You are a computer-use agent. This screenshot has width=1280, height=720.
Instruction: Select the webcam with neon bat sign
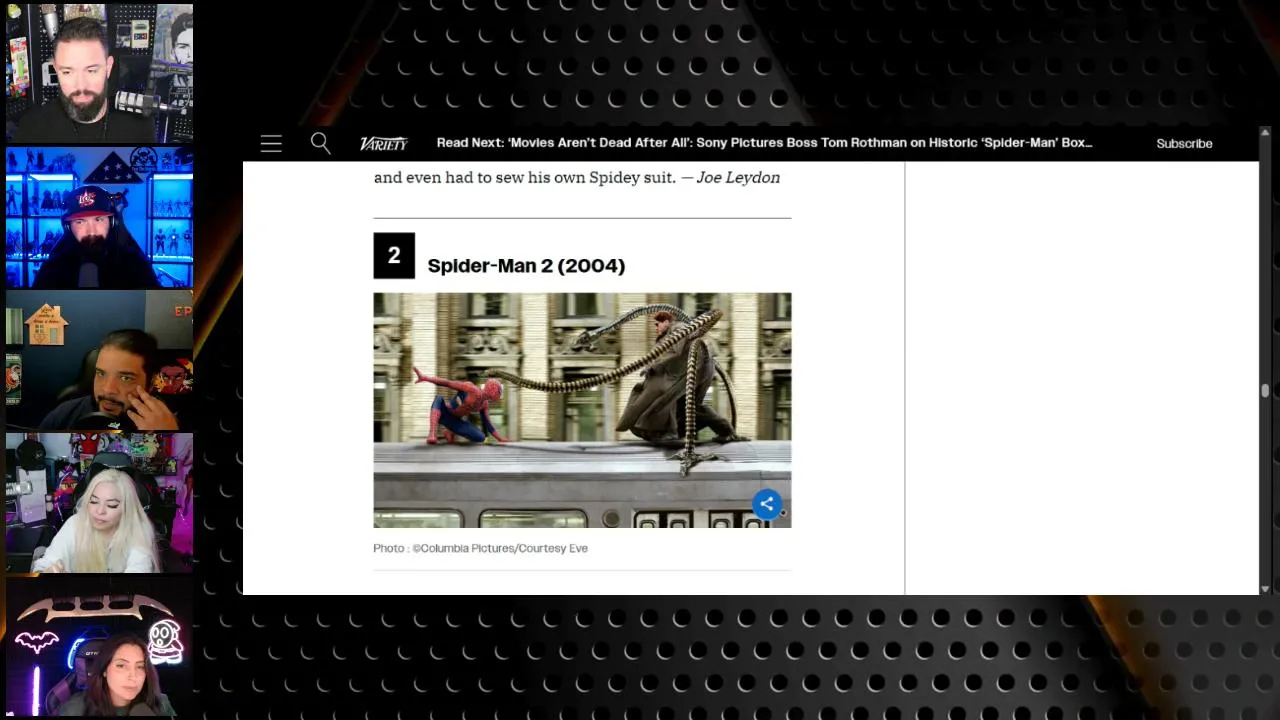[99, 647]
